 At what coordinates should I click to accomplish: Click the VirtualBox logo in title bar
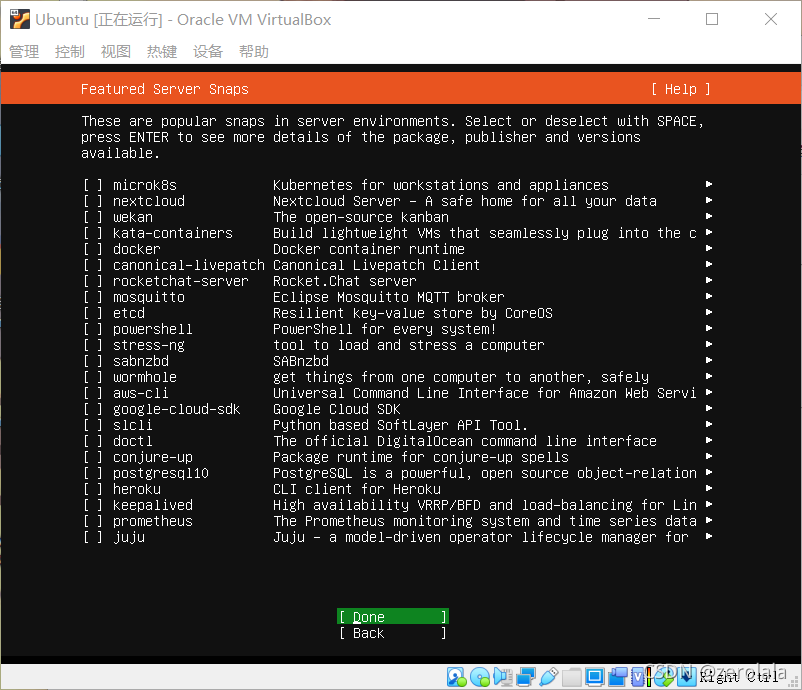19,19
